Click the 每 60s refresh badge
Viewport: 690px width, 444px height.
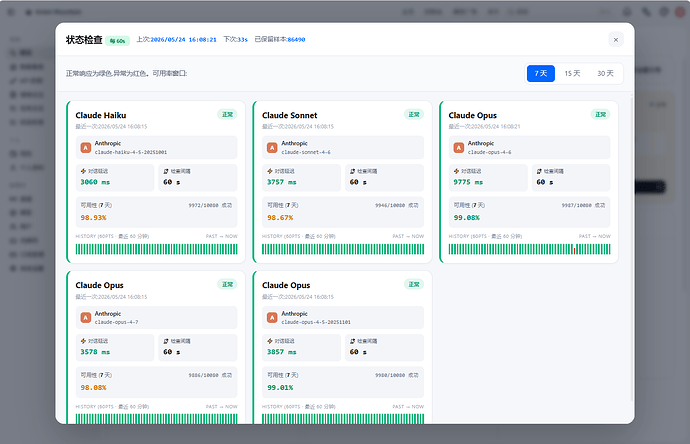117,41
